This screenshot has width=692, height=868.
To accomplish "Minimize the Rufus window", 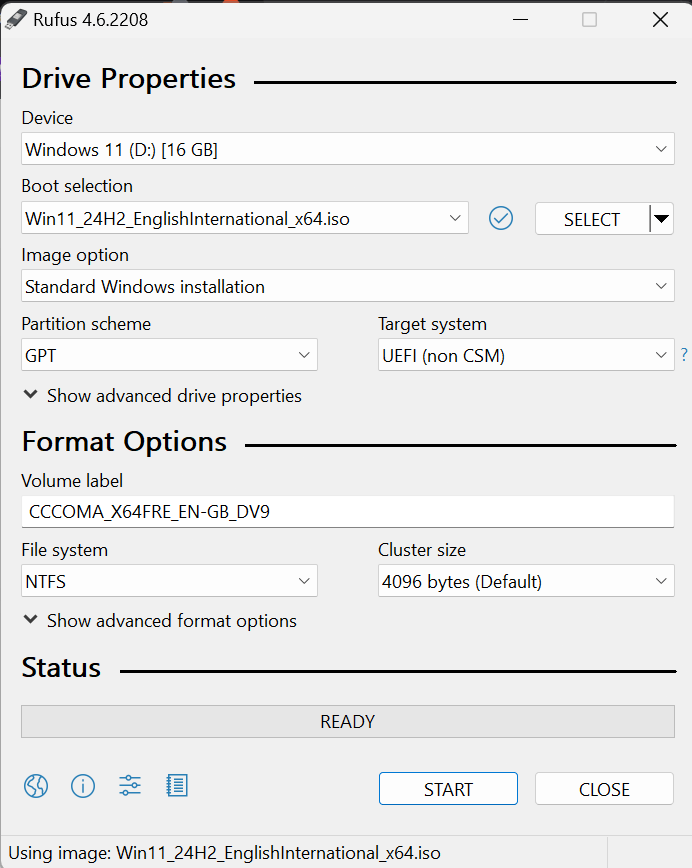I will coord(520,20).
